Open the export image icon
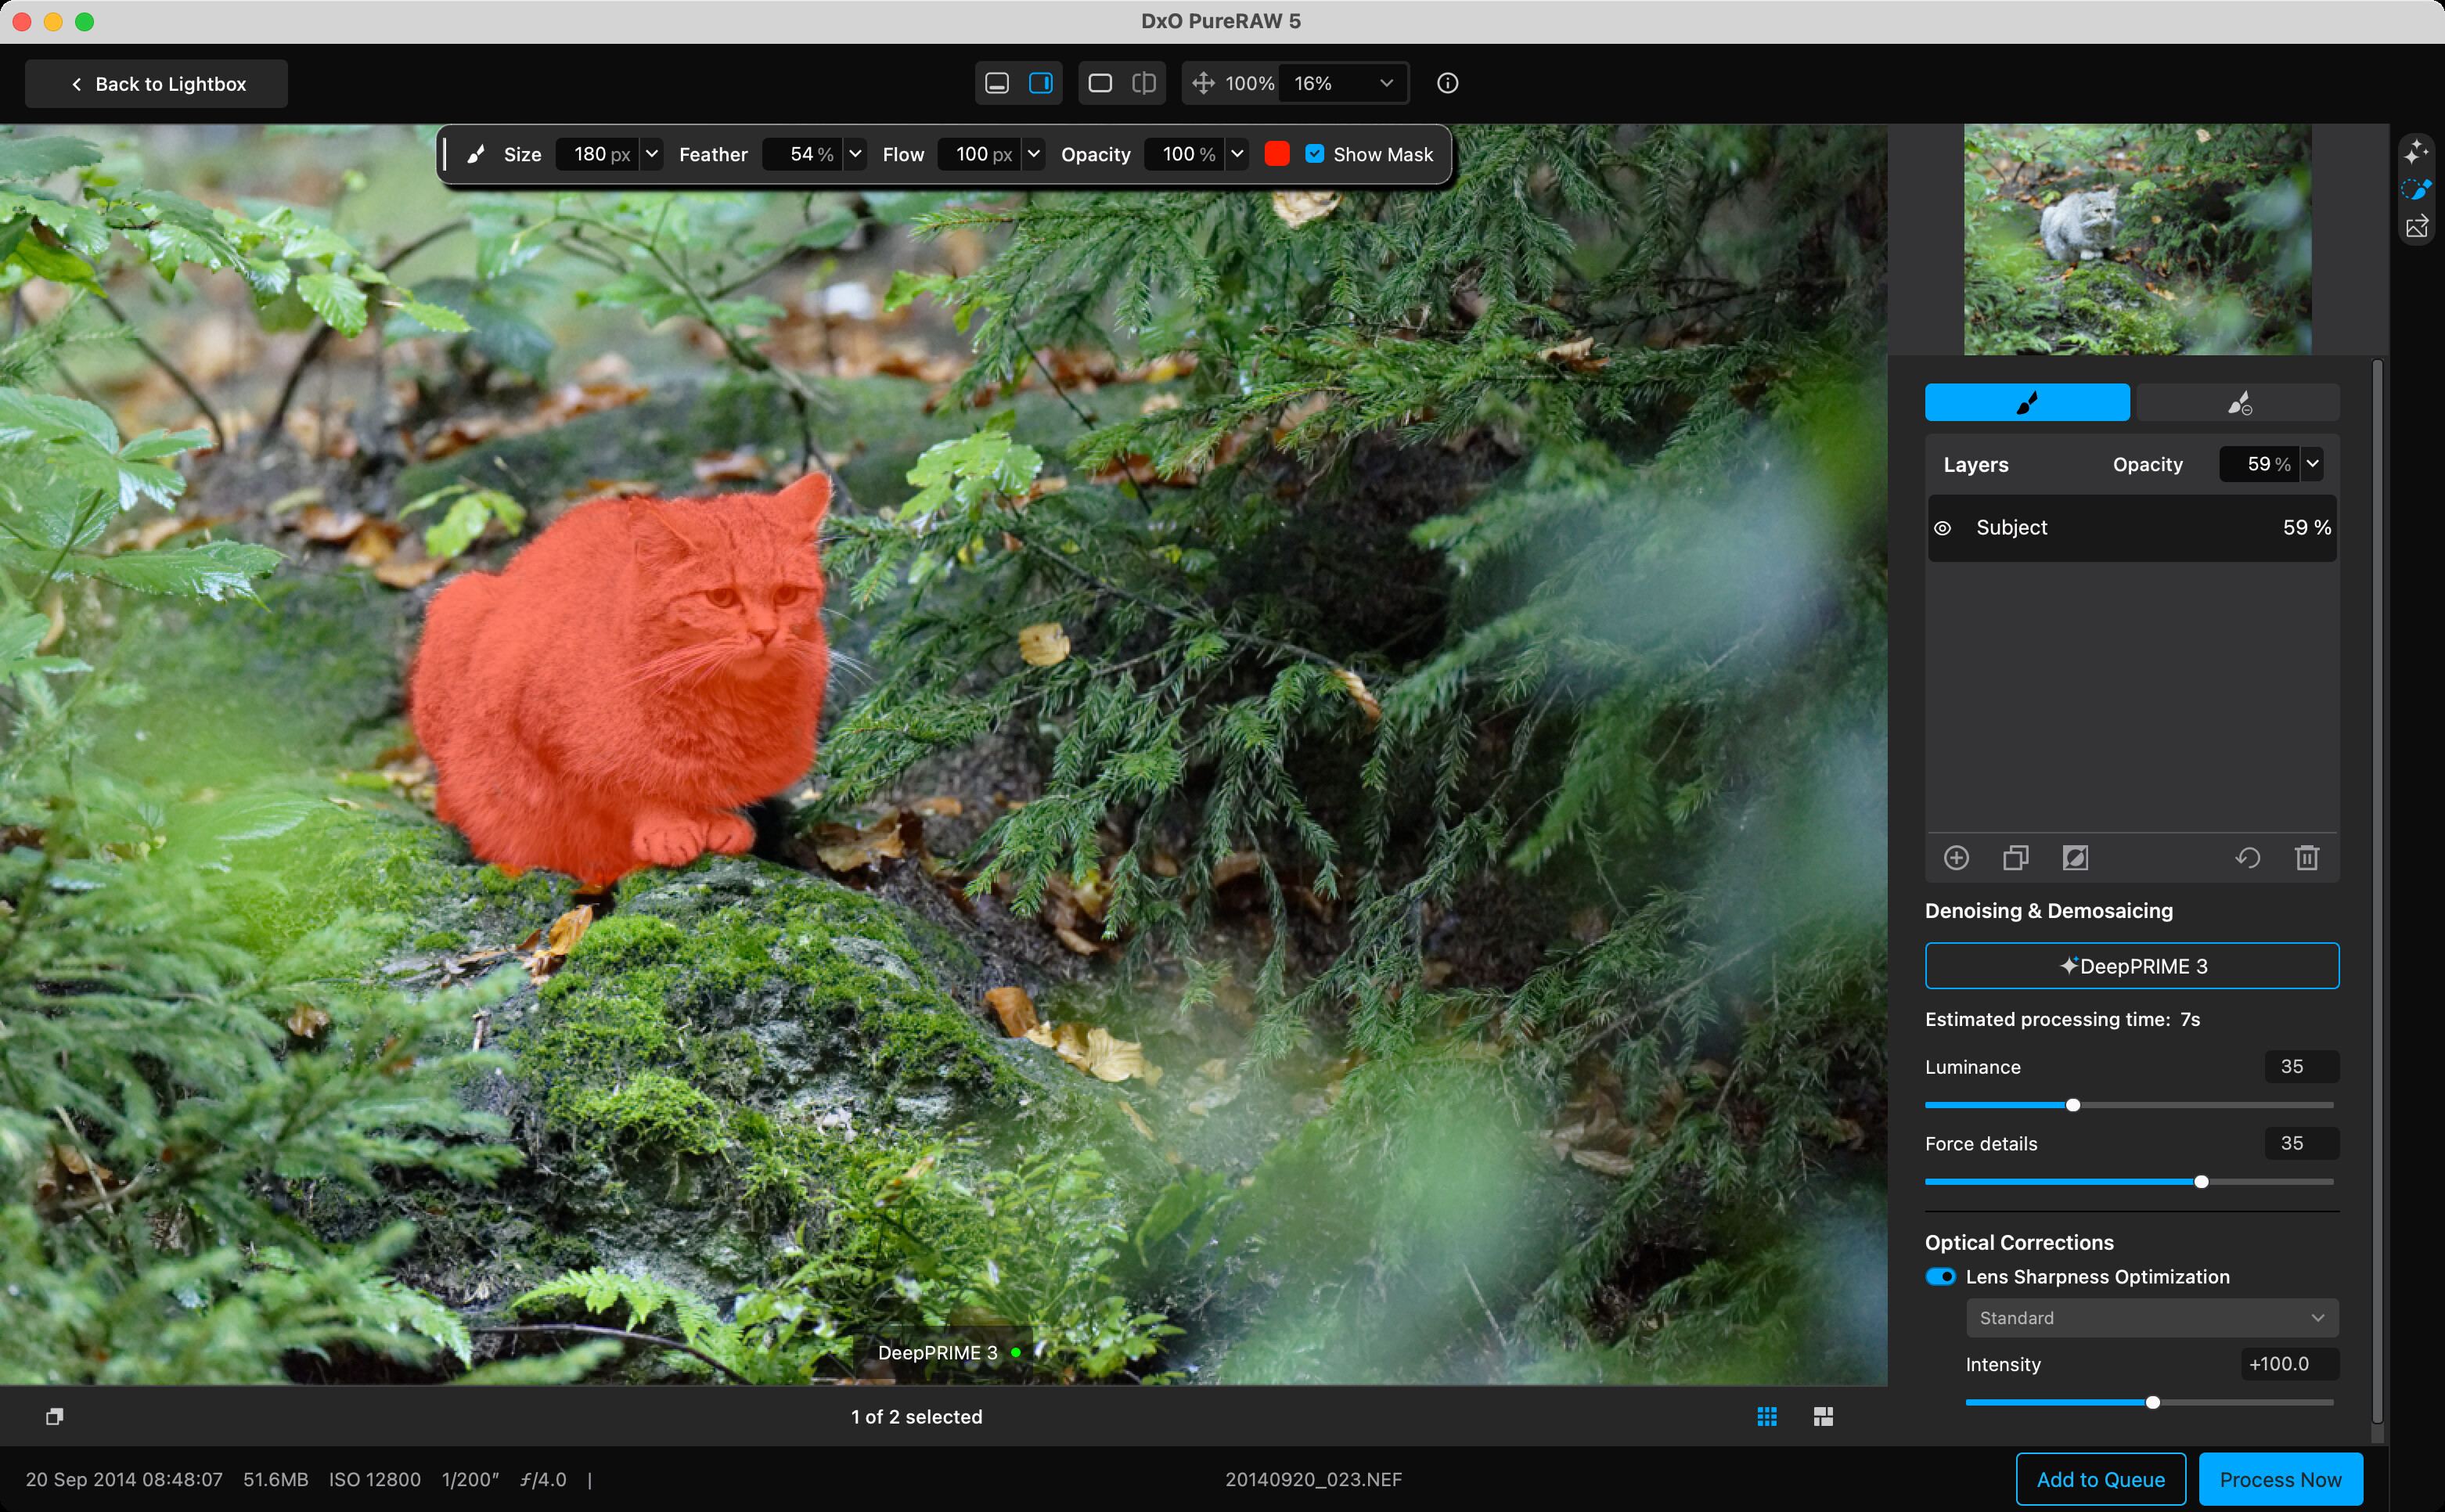This screenshot has height=1512, width=2445. pyautogui.click(x=2417, y=227)
